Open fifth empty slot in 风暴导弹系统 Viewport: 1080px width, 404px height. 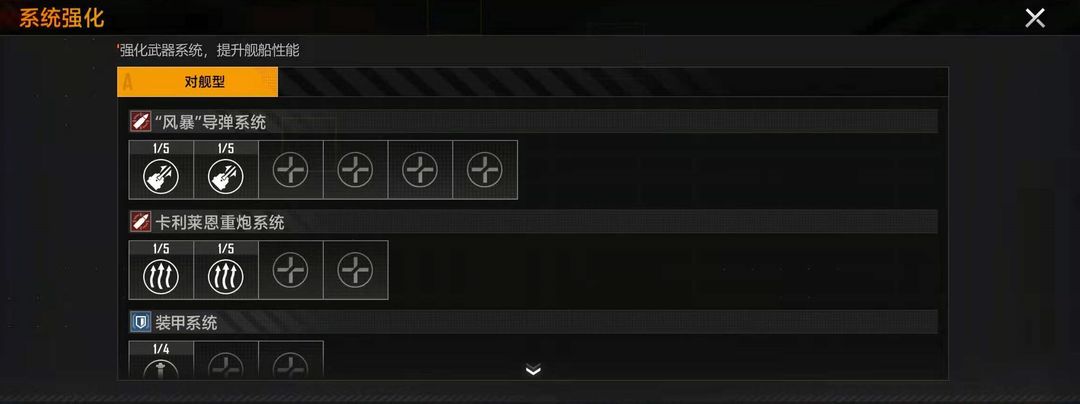[420, 170]
